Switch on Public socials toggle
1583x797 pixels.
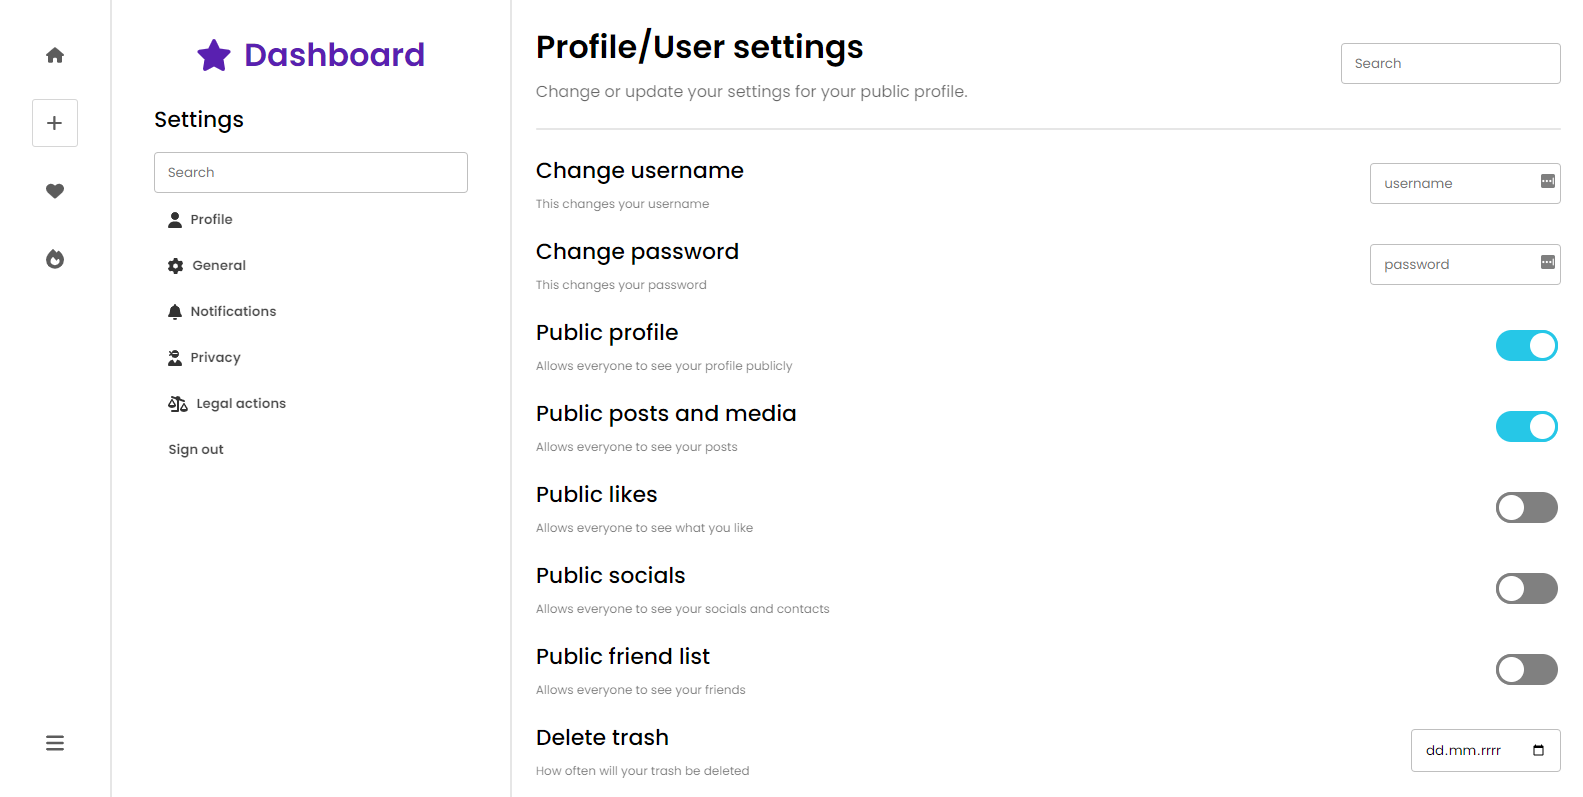1526,589
